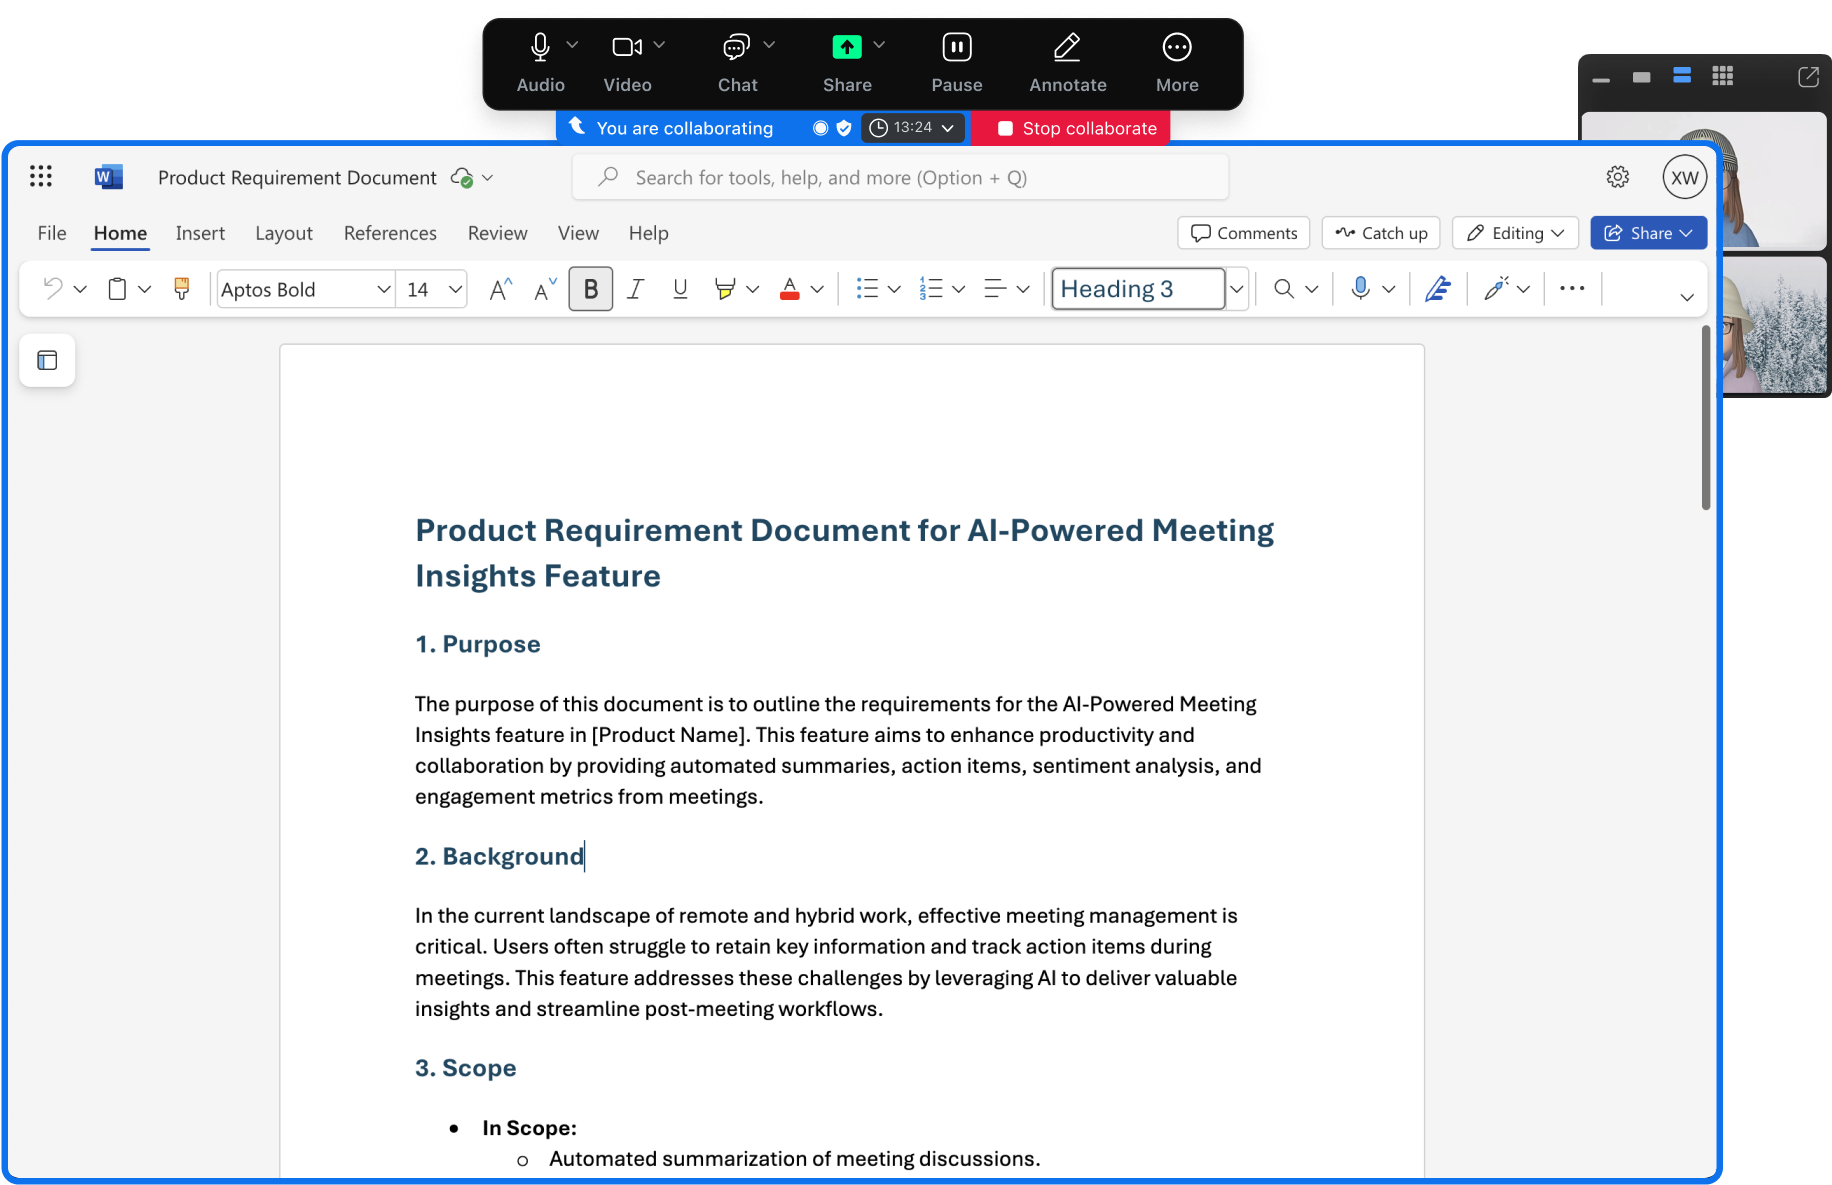This screenshot has height=1185, width=1832.
Task: Open the app launcher grid icon
Action: pyautogui.click(x=41, y=177)
